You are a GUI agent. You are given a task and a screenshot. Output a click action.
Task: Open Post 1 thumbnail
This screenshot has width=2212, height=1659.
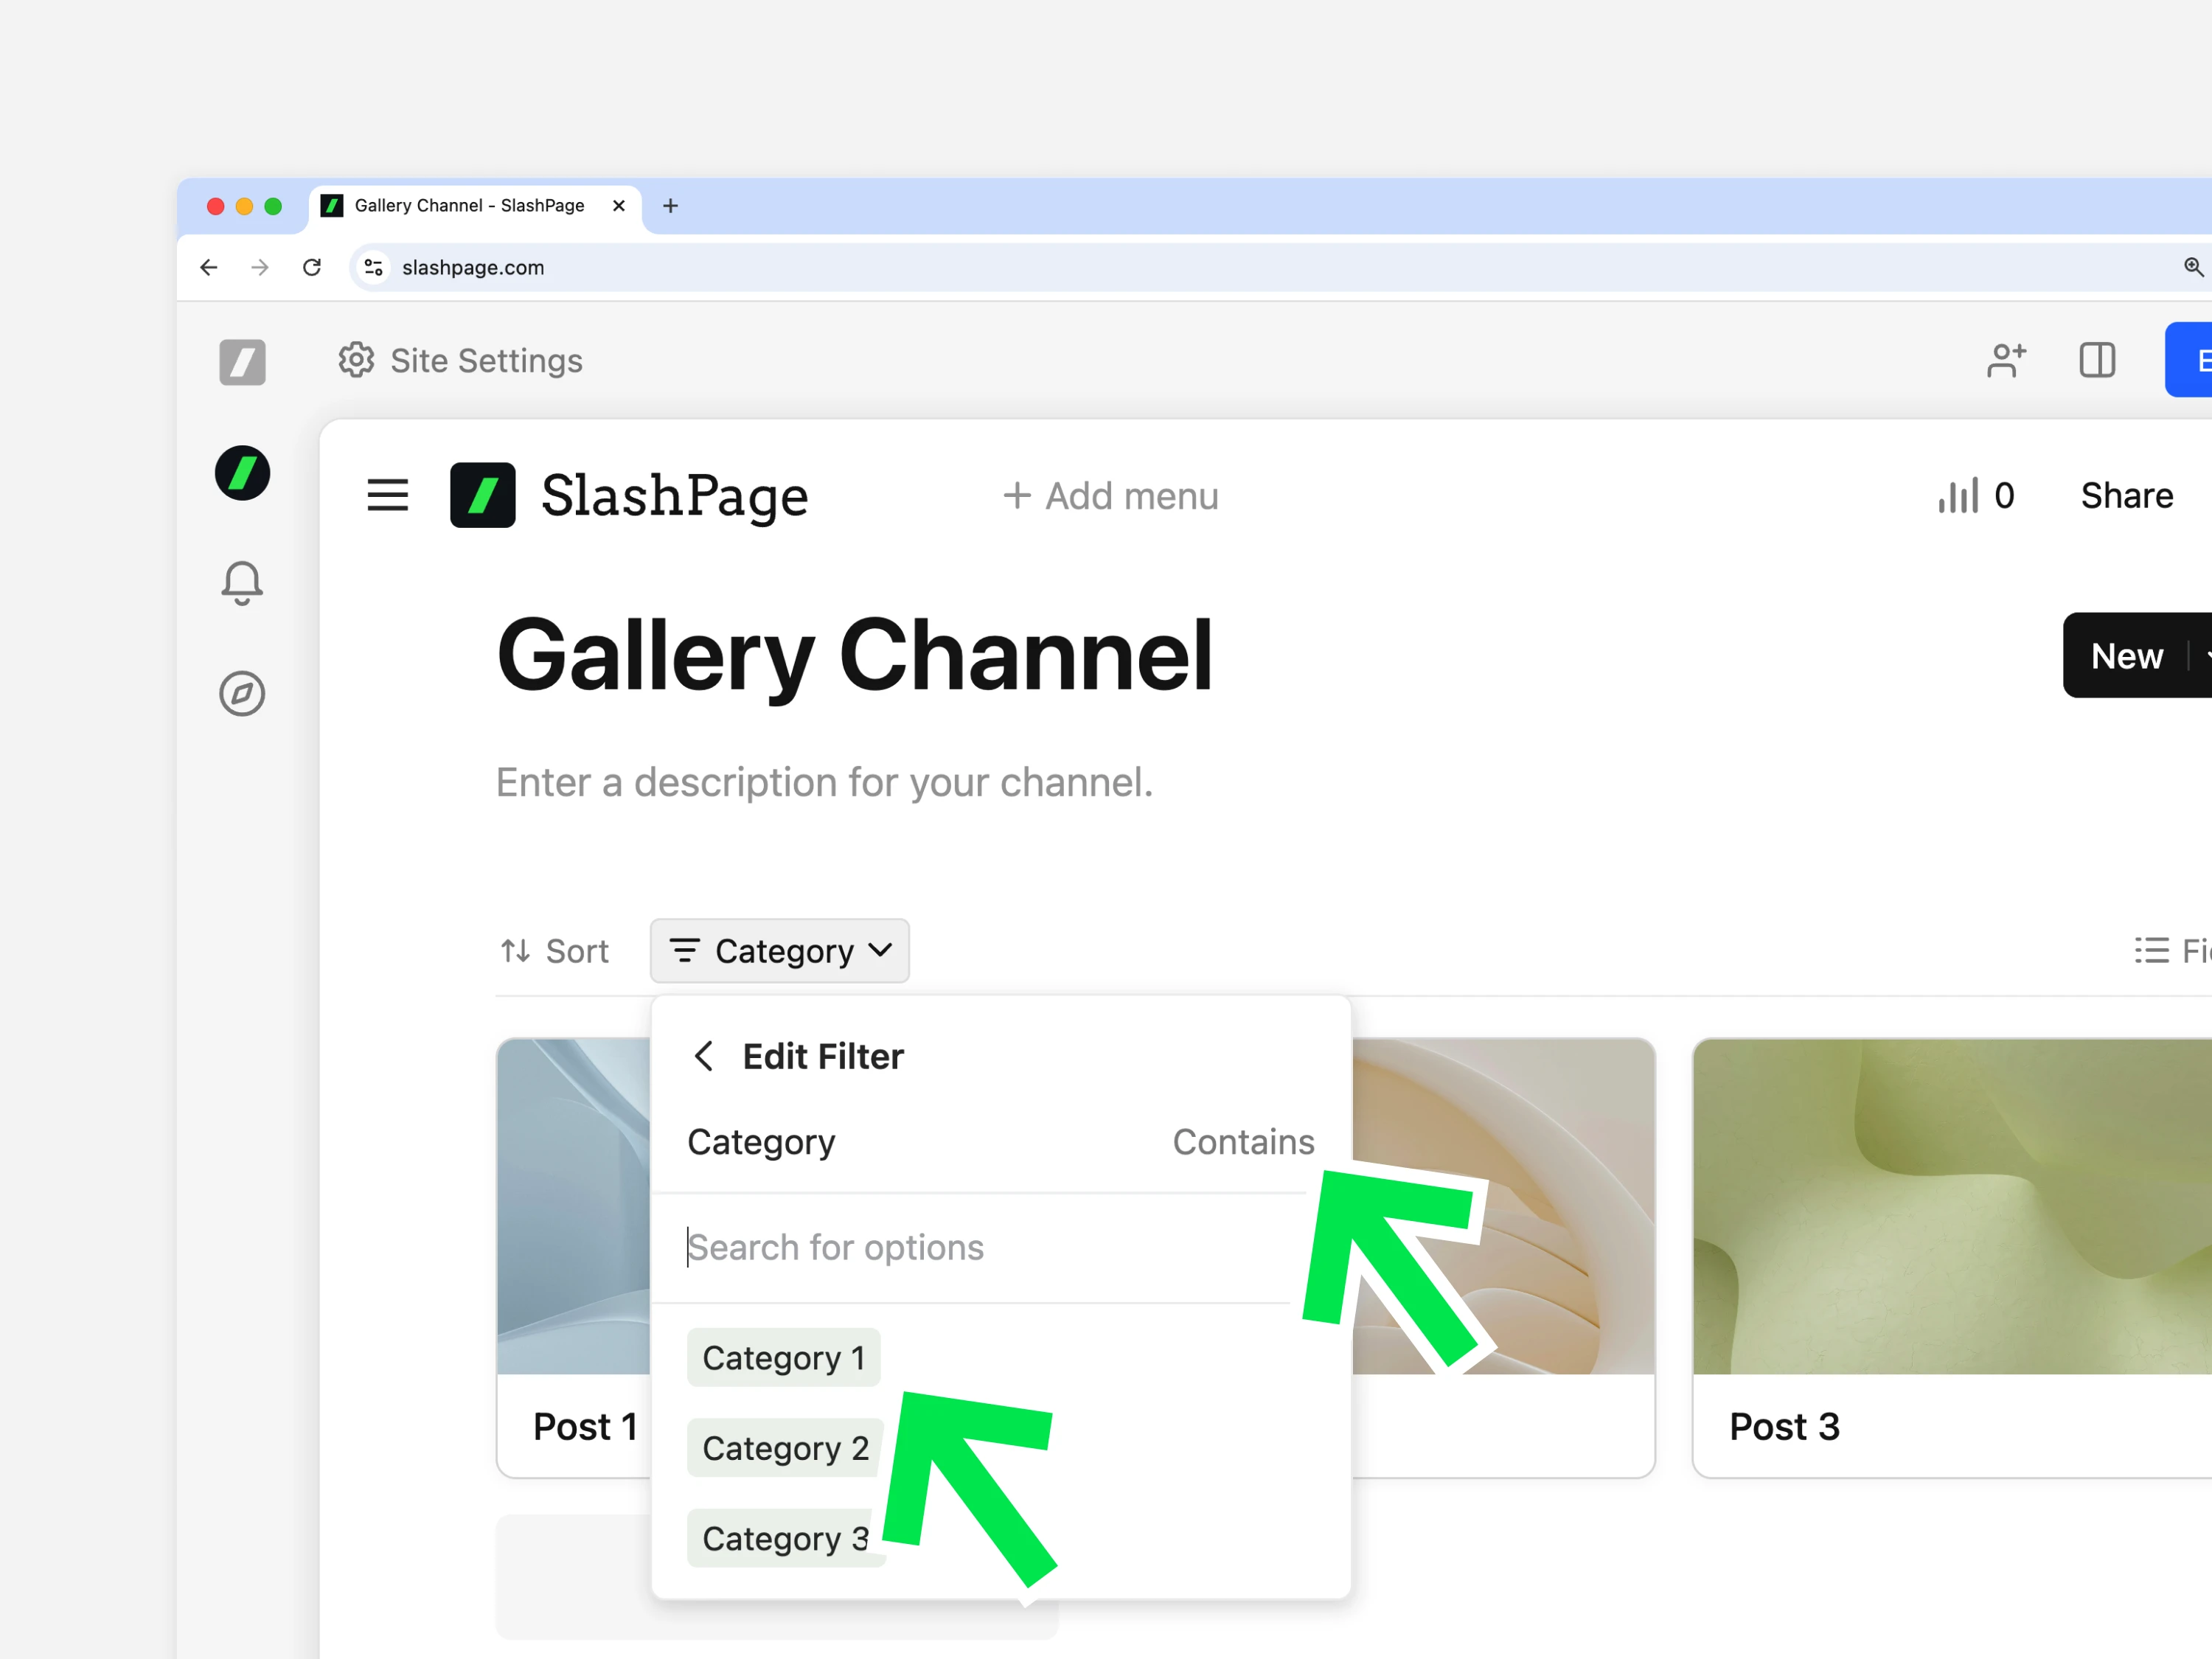(574, 1206)
